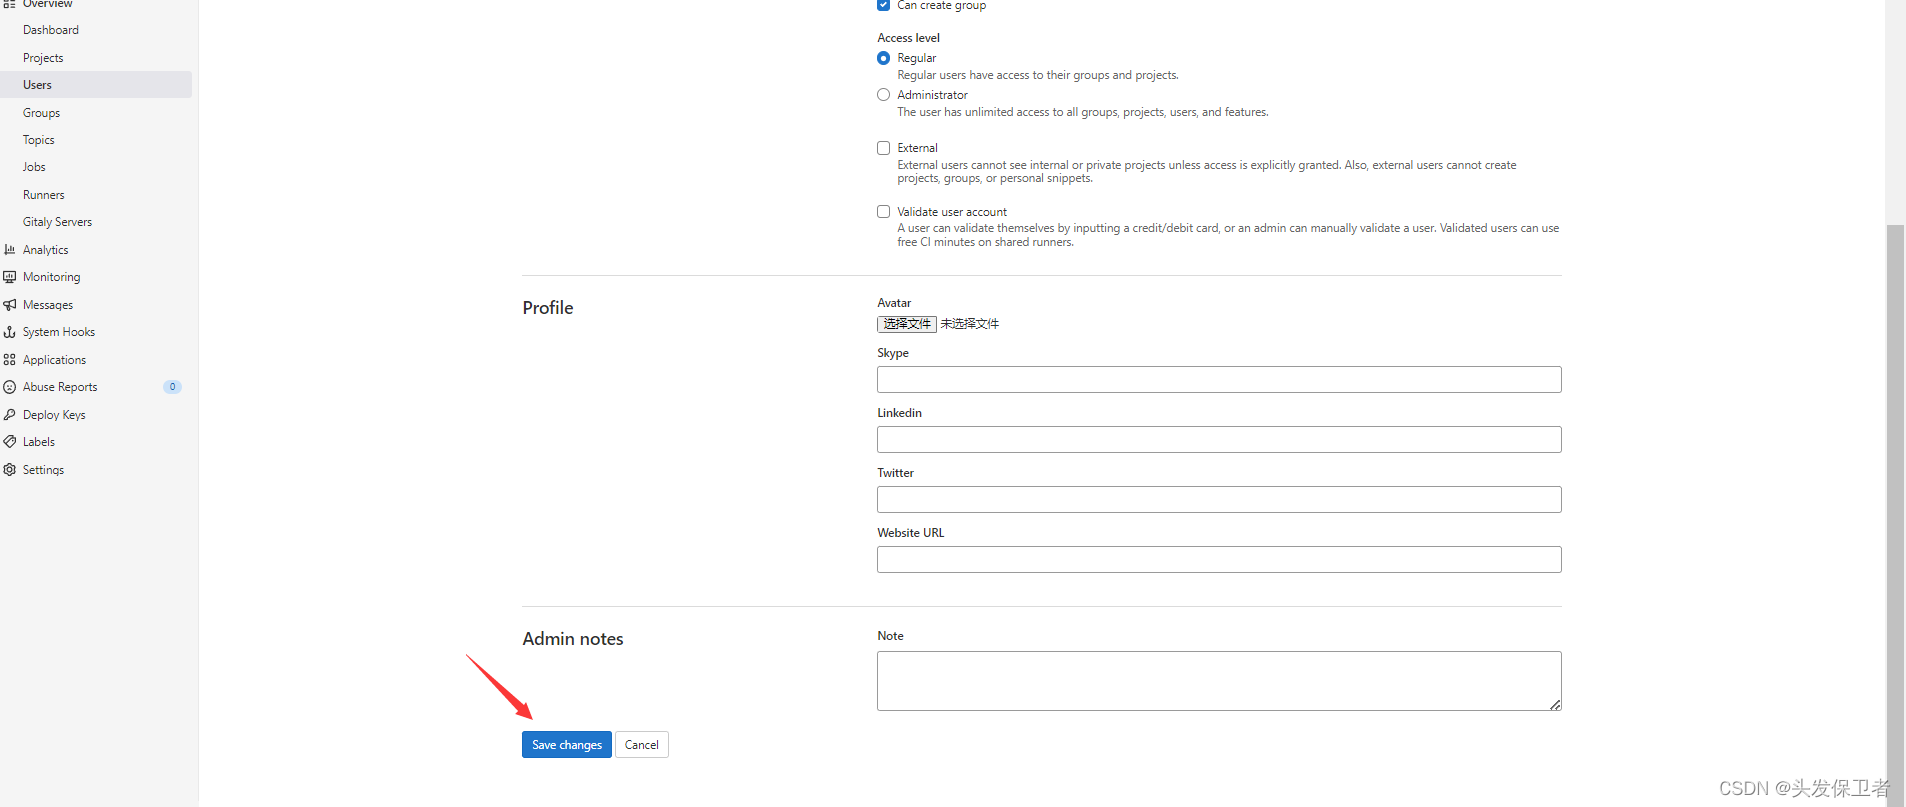Open Groups in the admin sidebar
Screen dimensions: 1906x807
pyautogui.click(x=96, y=113)
